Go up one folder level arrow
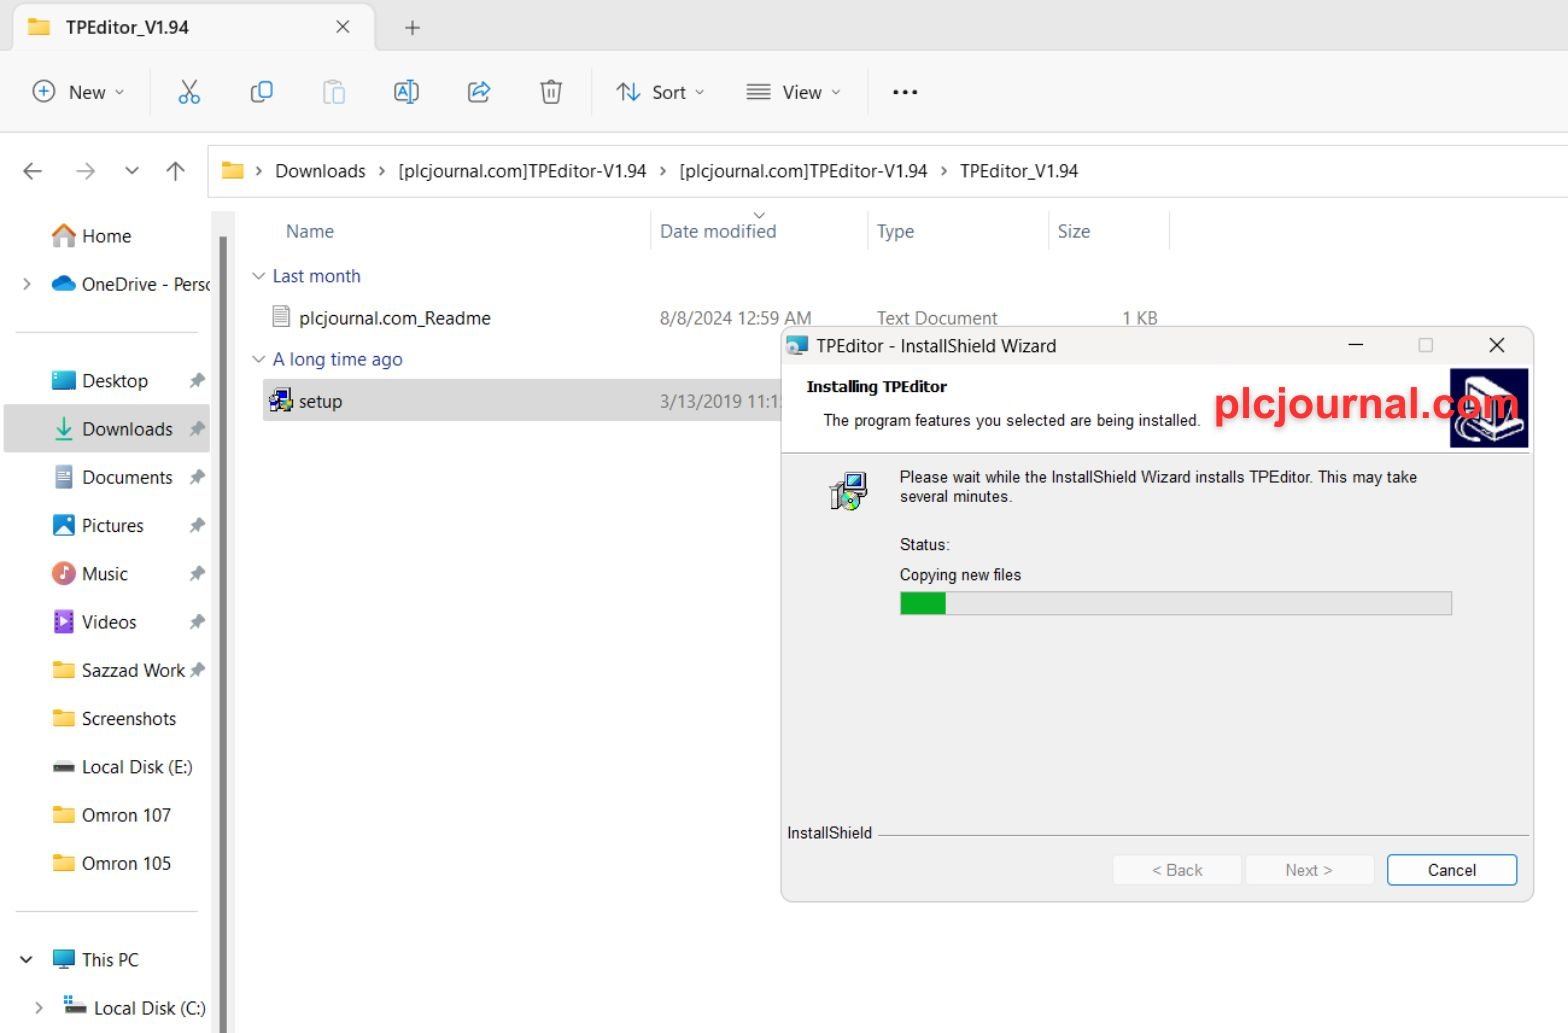1568x1033 pixels. 176,171
